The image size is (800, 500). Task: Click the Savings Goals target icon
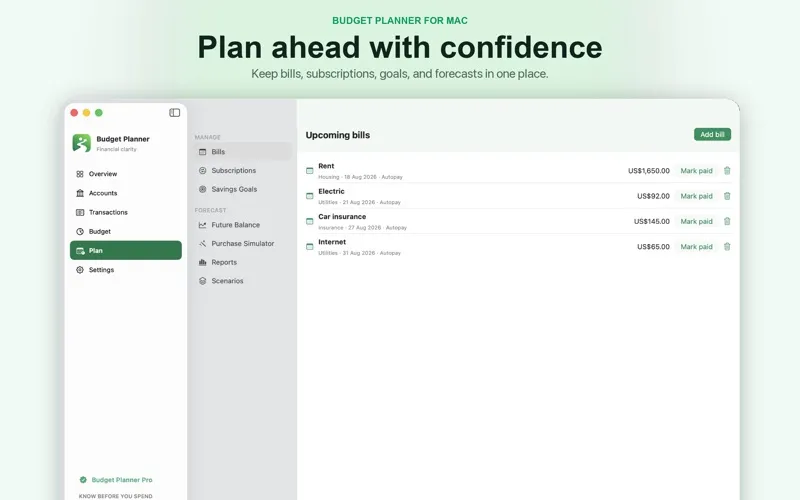(x=203, y=189)
